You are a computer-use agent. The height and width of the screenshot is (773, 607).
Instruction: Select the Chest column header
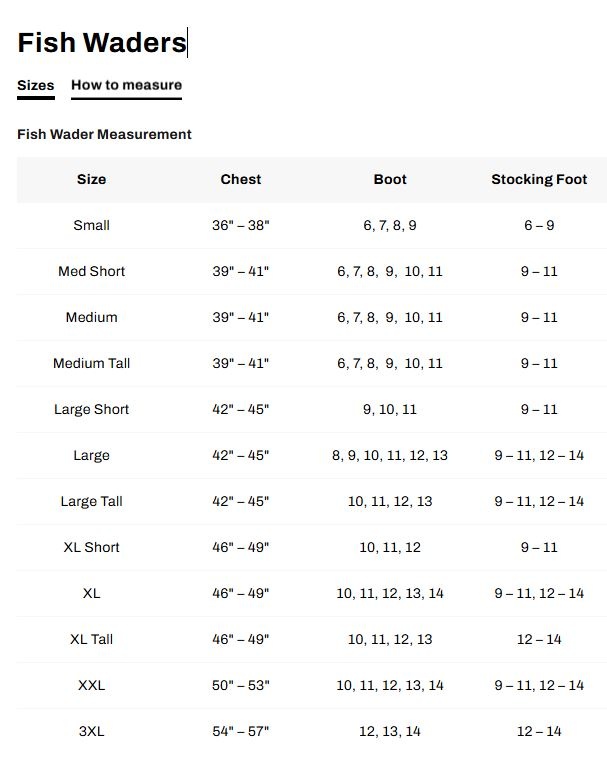click(x=241, y=179)
